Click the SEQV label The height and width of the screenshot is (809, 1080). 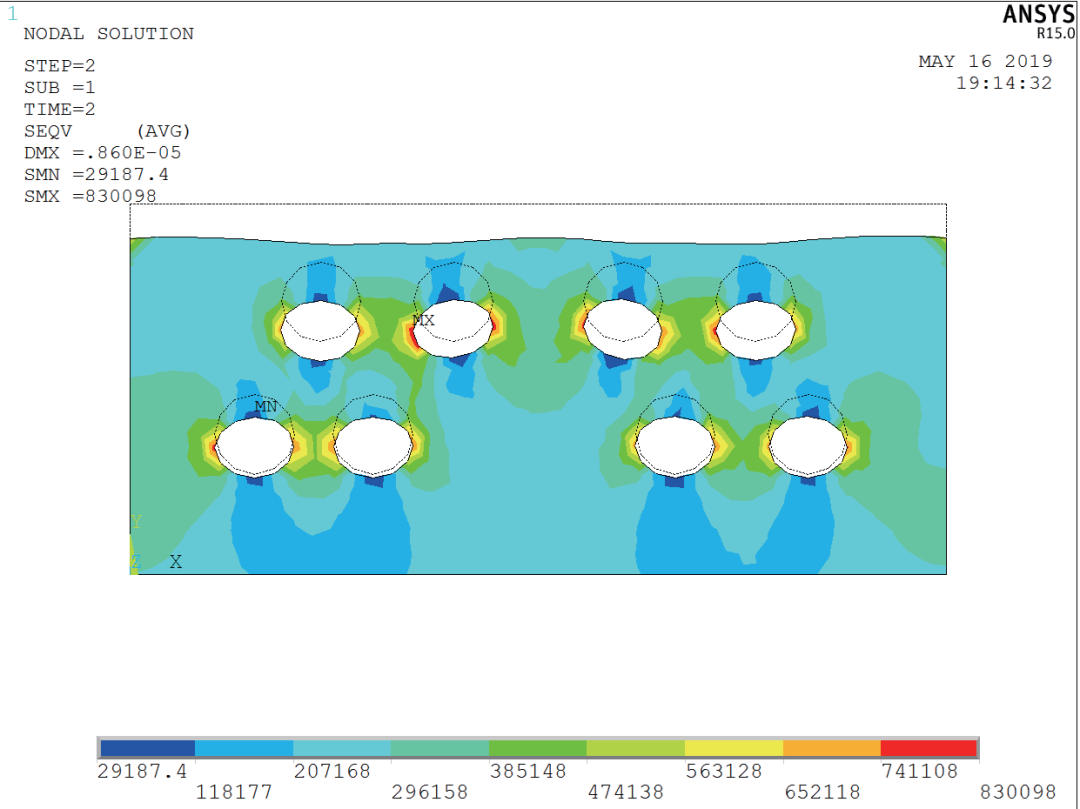[x=48, y=131]
